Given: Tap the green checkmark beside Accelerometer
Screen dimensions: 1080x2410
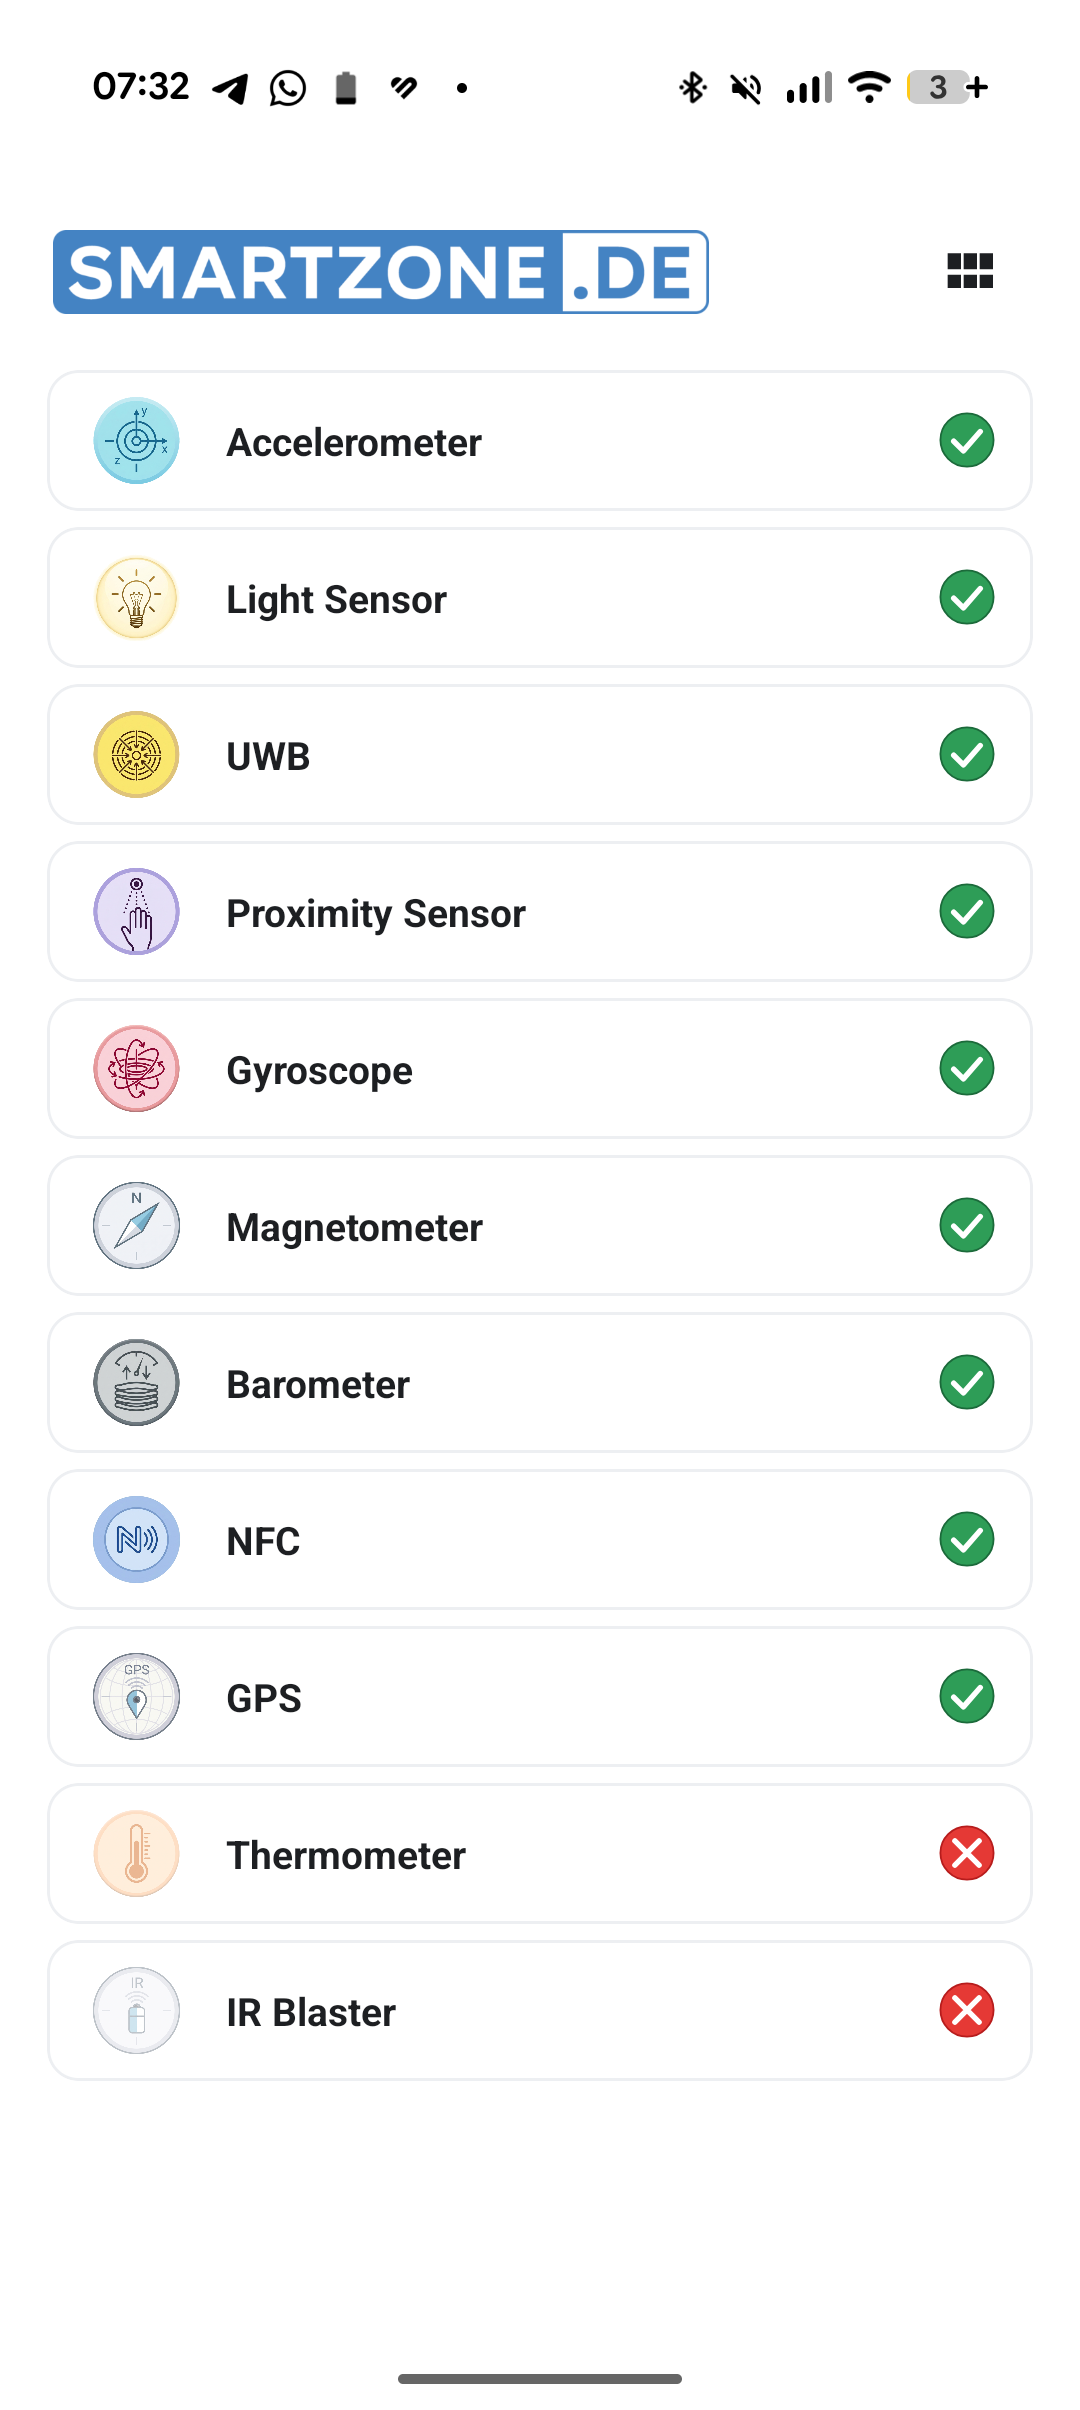Looking at the screenshot, I should (967, 441).
